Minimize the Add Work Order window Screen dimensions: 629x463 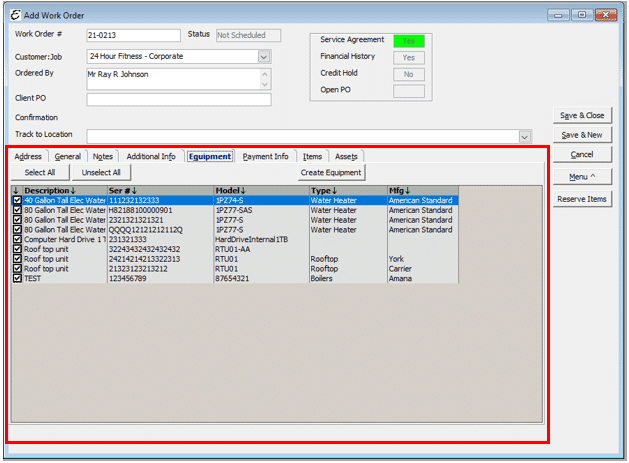coord(558,15)
